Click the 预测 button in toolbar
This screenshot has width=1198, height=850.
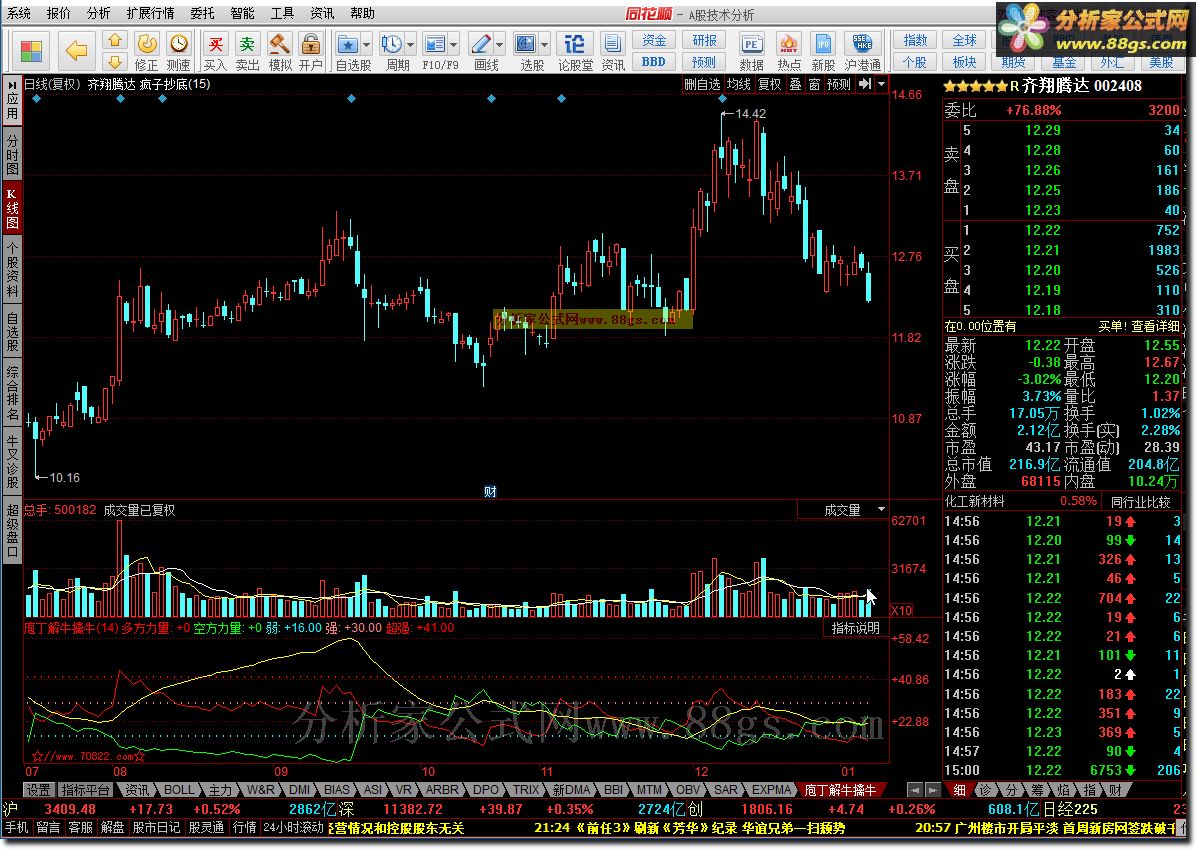(x=704, y=61)
